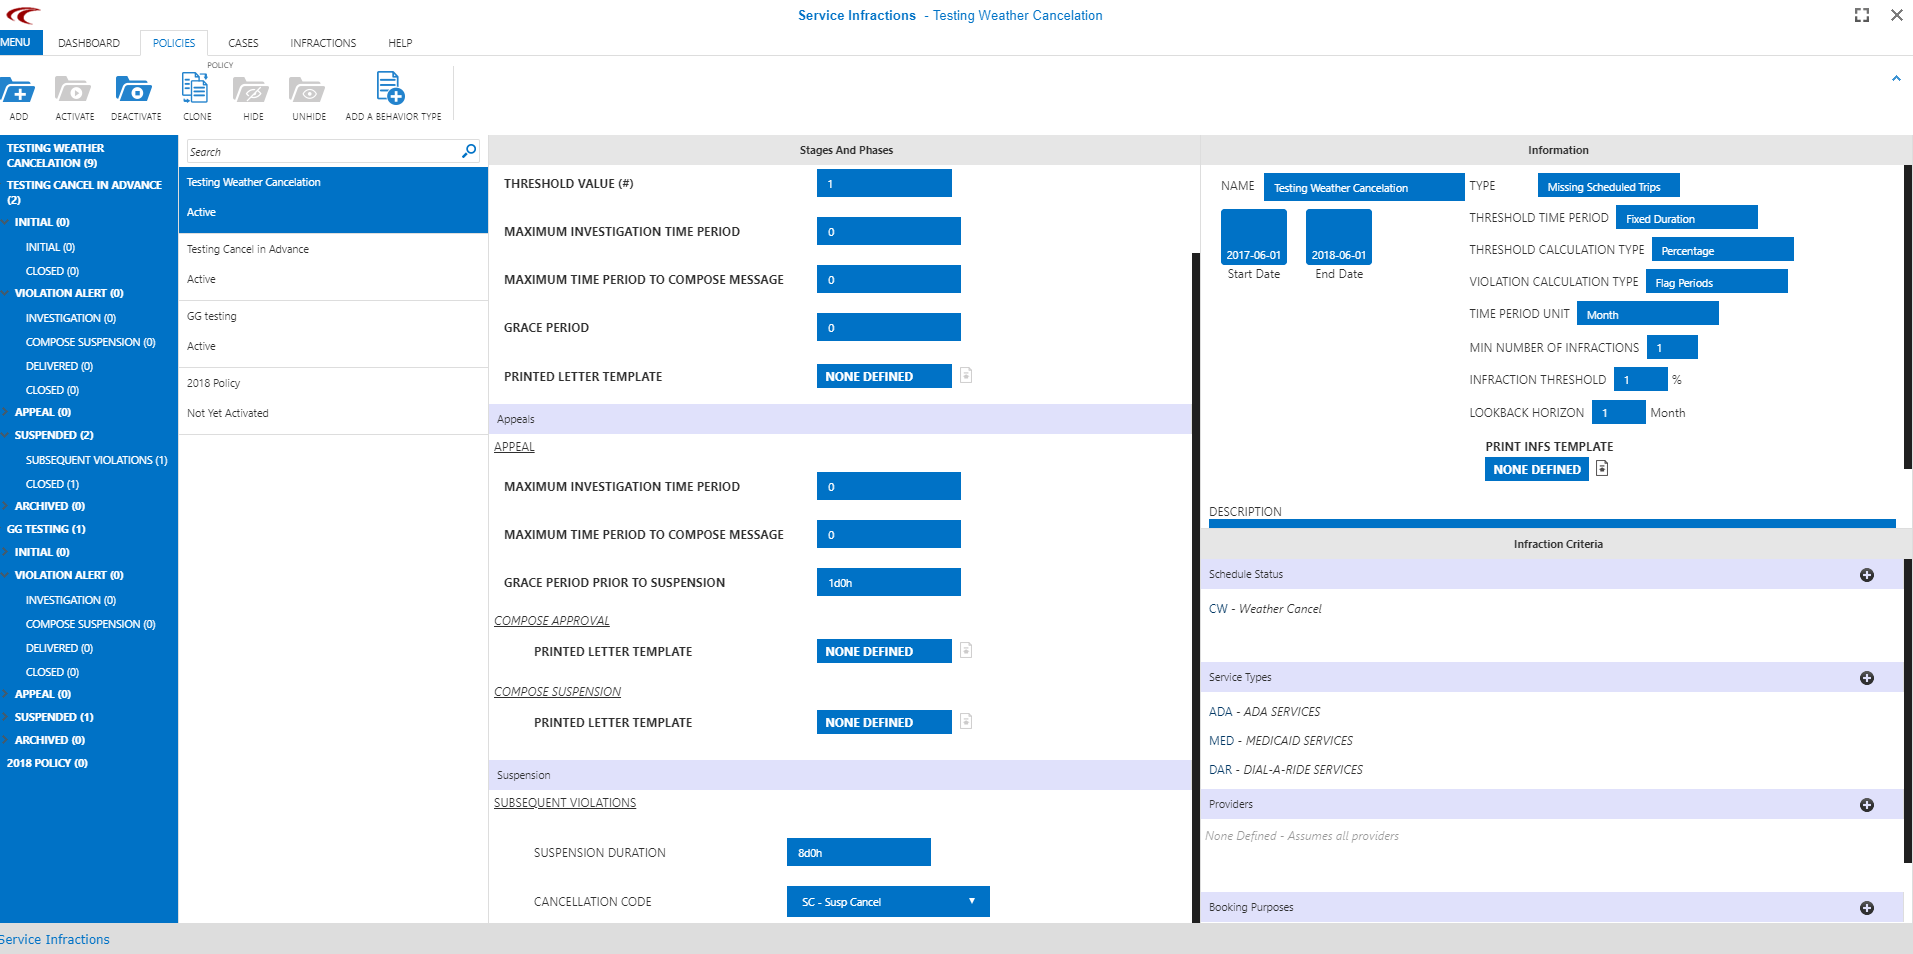Click the Add policy folder icon
This screenshot has height=954, width=1913.
point(18,92)
